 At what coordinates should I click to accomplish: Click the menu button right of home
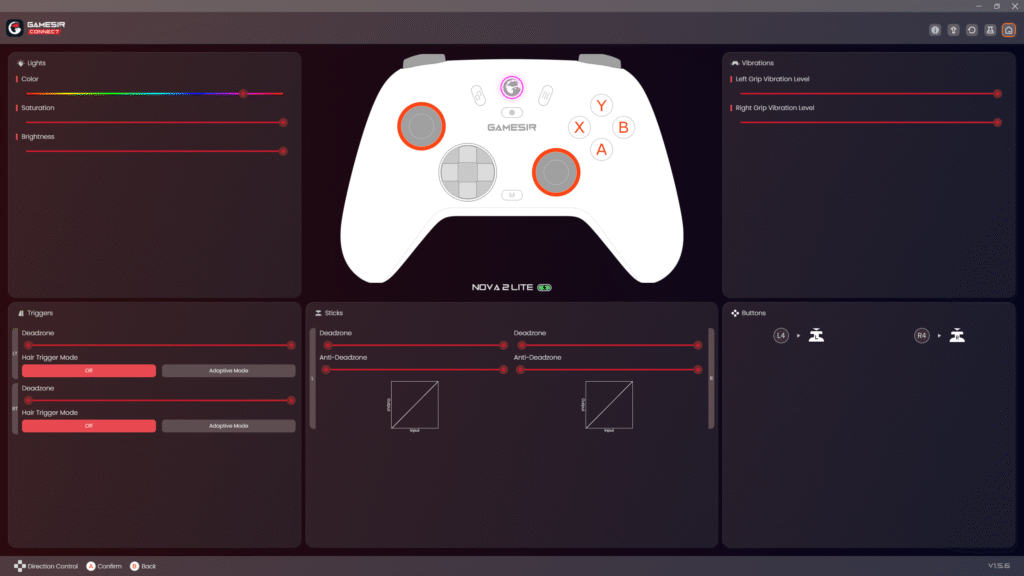545,95
